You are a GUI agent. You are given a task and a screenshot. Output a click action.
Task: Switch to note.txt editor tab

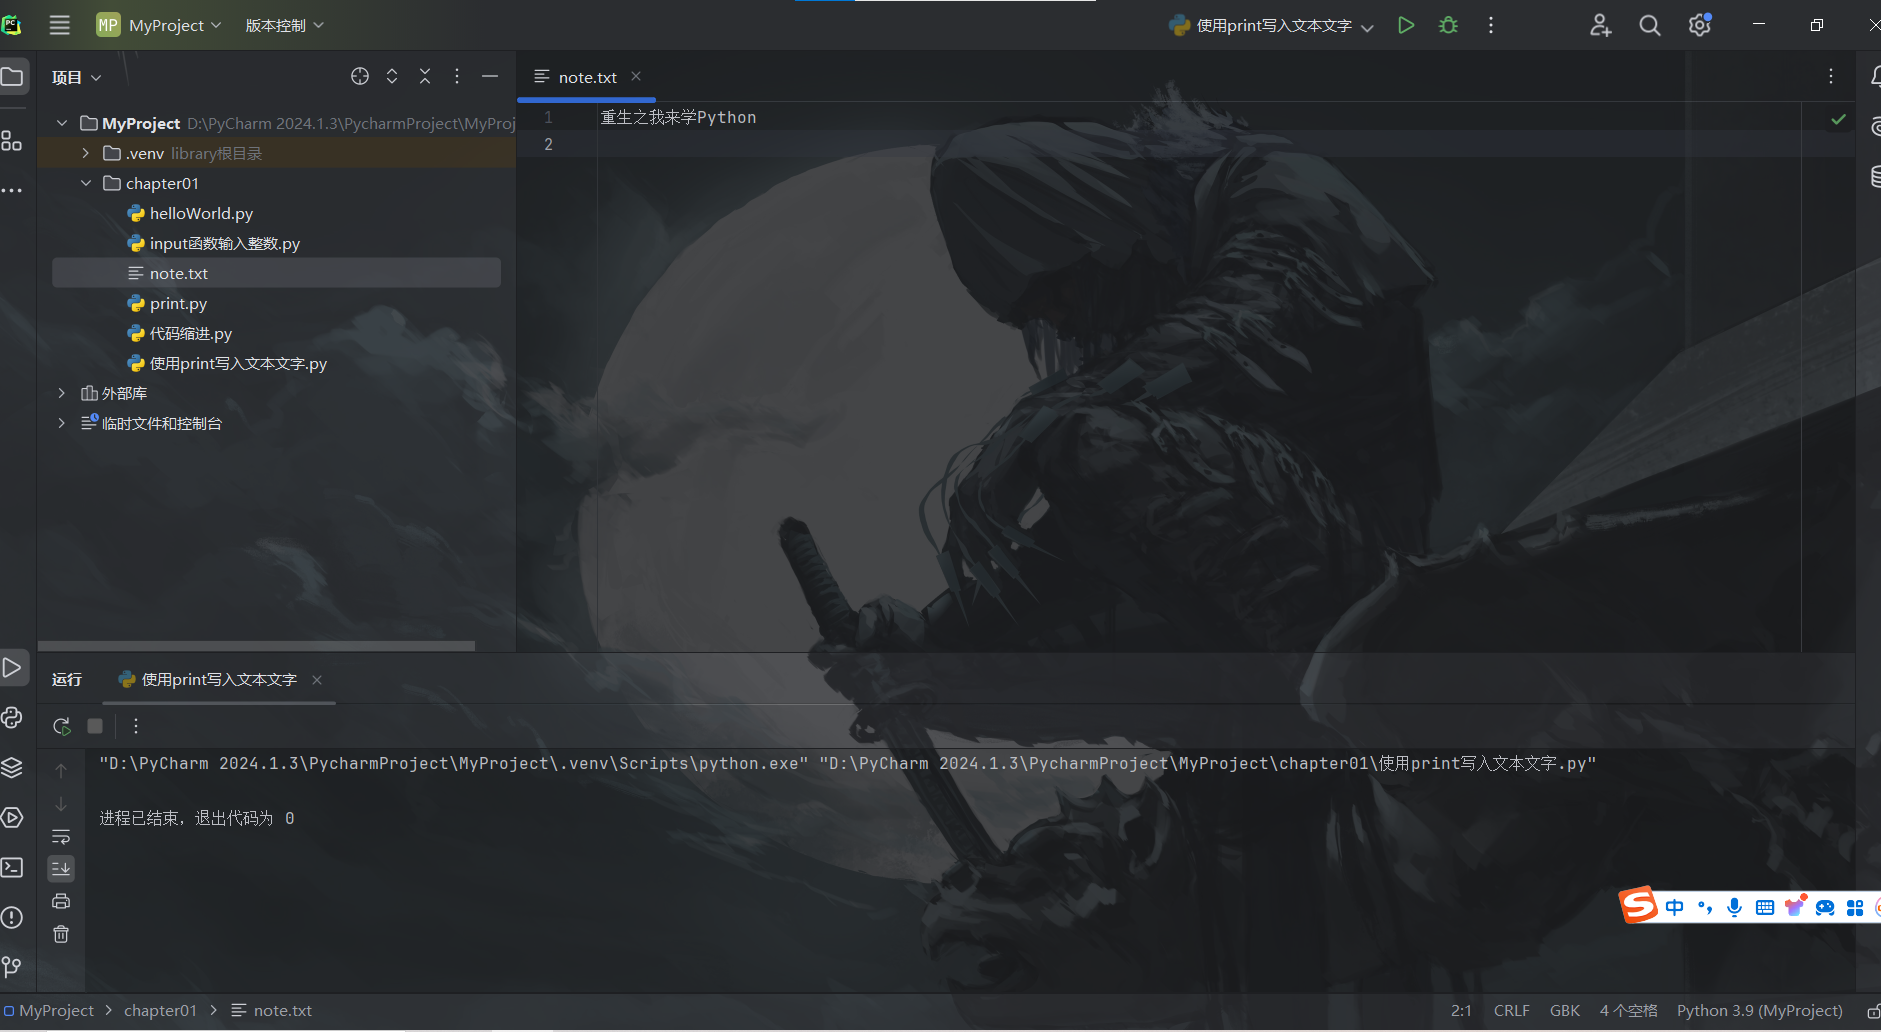(x=587, y=77)
